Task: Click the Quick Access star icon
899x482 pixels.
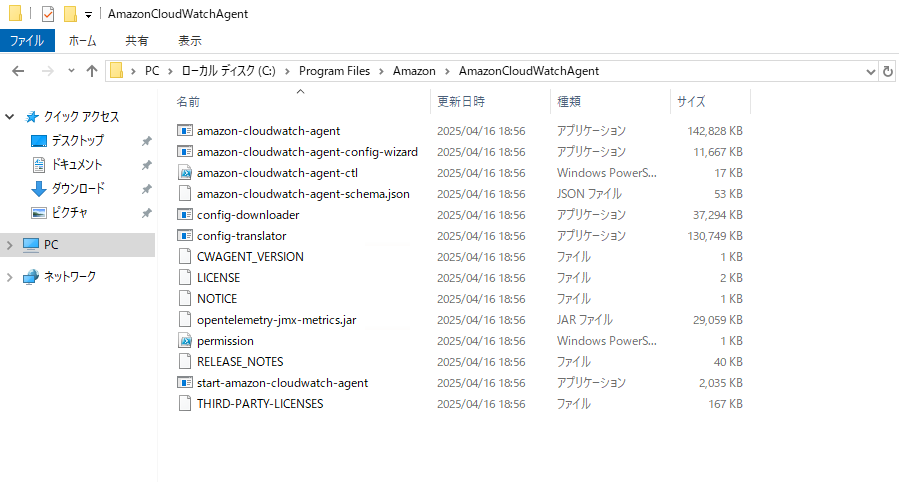Action: coord(32,117)
